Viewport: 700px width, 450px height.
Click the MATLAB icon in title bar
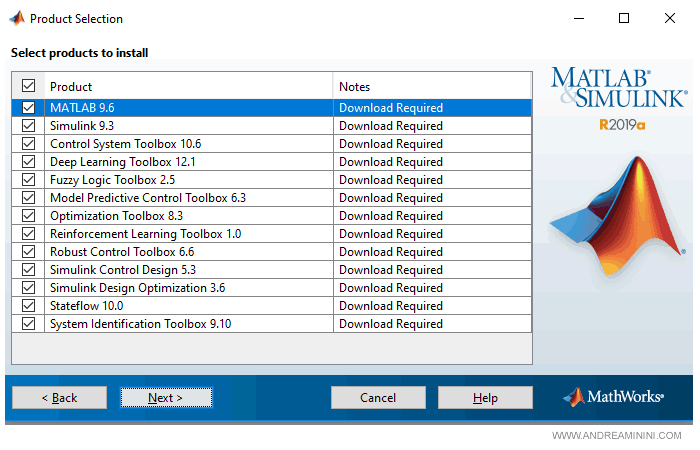tap(17, 18)
